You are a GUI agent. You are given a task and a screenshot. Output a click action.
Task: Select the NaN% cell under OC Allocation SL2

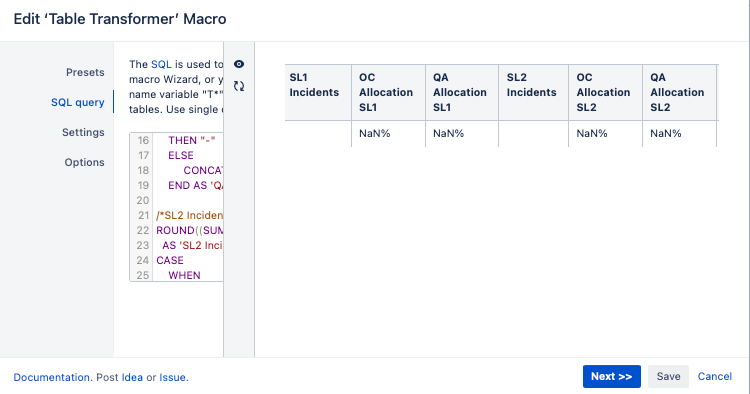(605, 133)
